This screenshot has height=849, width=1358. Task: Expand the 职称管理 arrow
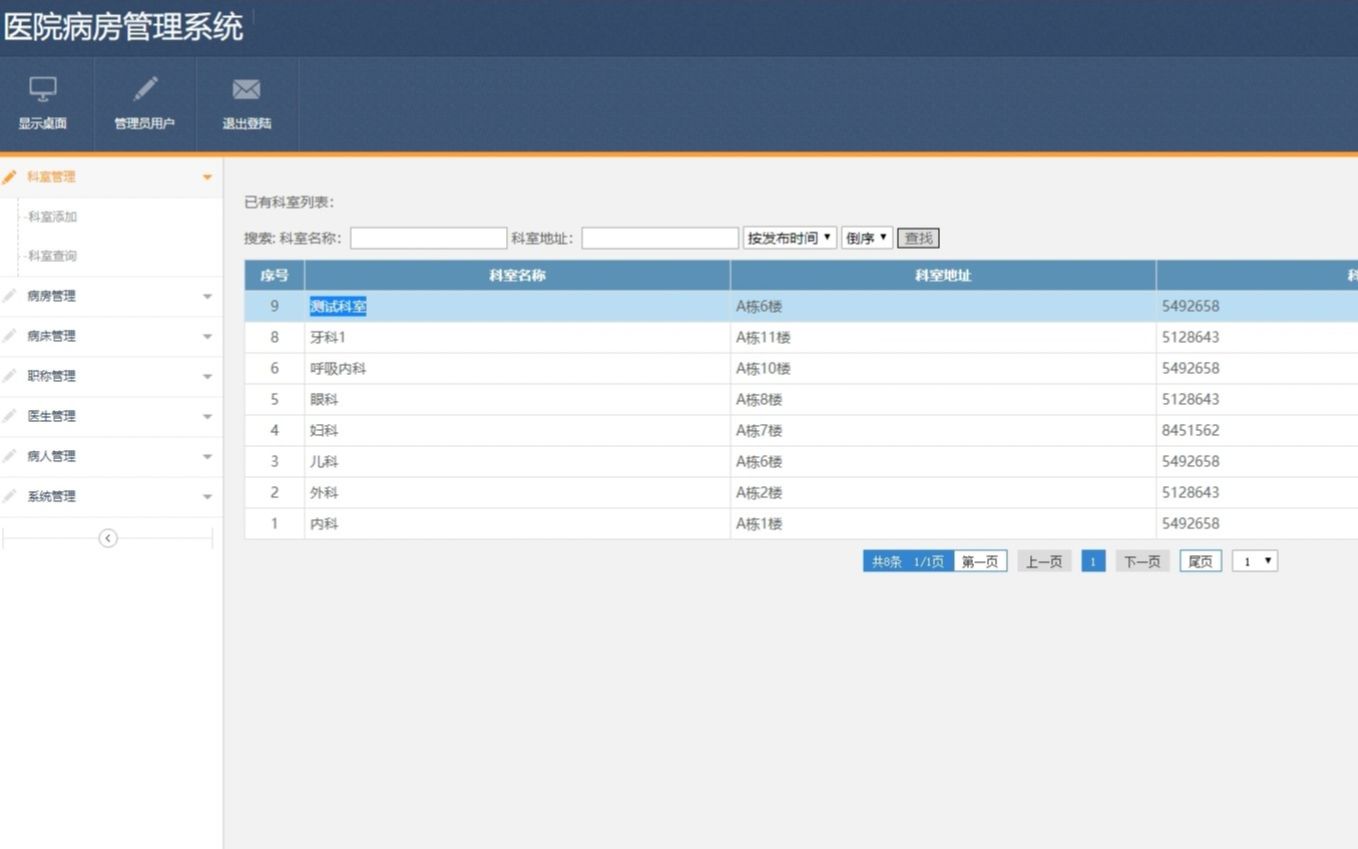pyautogui.click(x=207, y=377)
